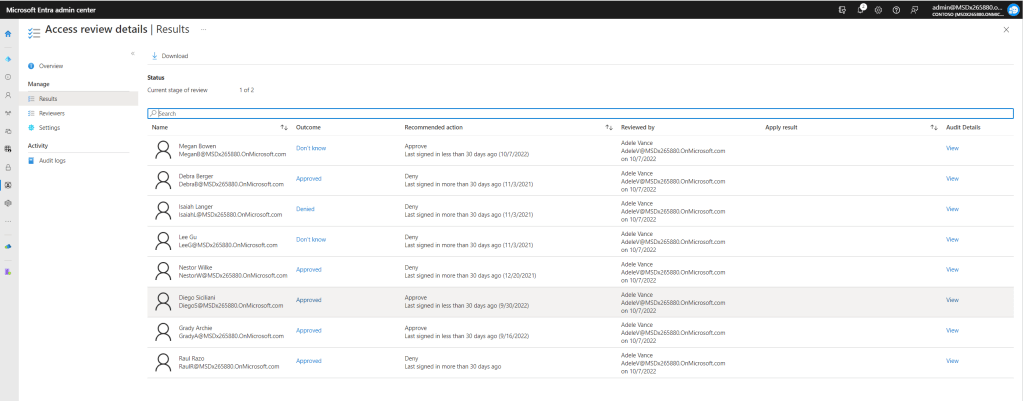Screen dimensions: 1023x401
Task: Click the admin account avatar
Action: (x=1012, y=9)
